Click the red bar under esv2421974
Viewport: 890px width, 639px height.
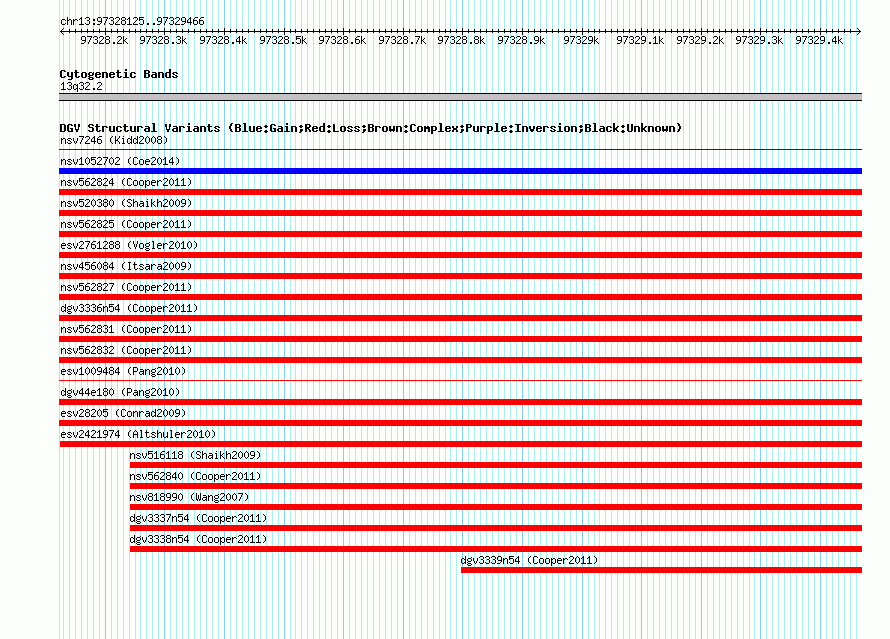pyautogui.click(x=460, y=444)
